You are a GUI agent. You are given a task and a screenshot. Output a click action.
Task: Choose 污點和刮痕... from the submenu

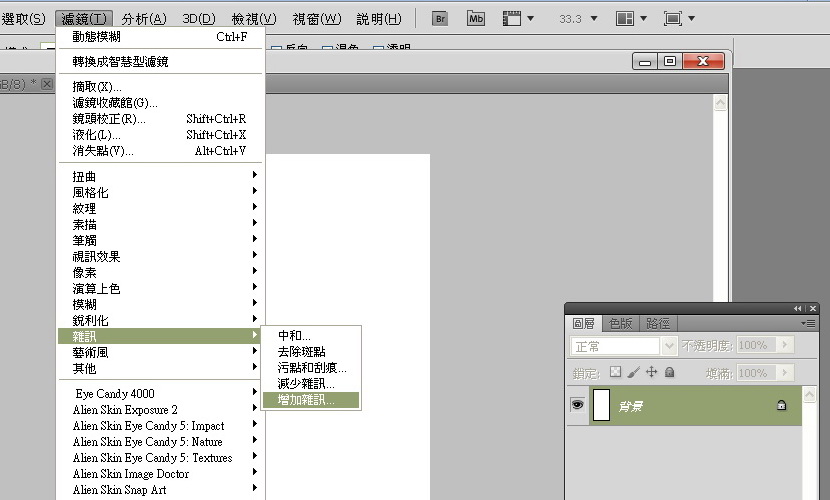[311, 367]
